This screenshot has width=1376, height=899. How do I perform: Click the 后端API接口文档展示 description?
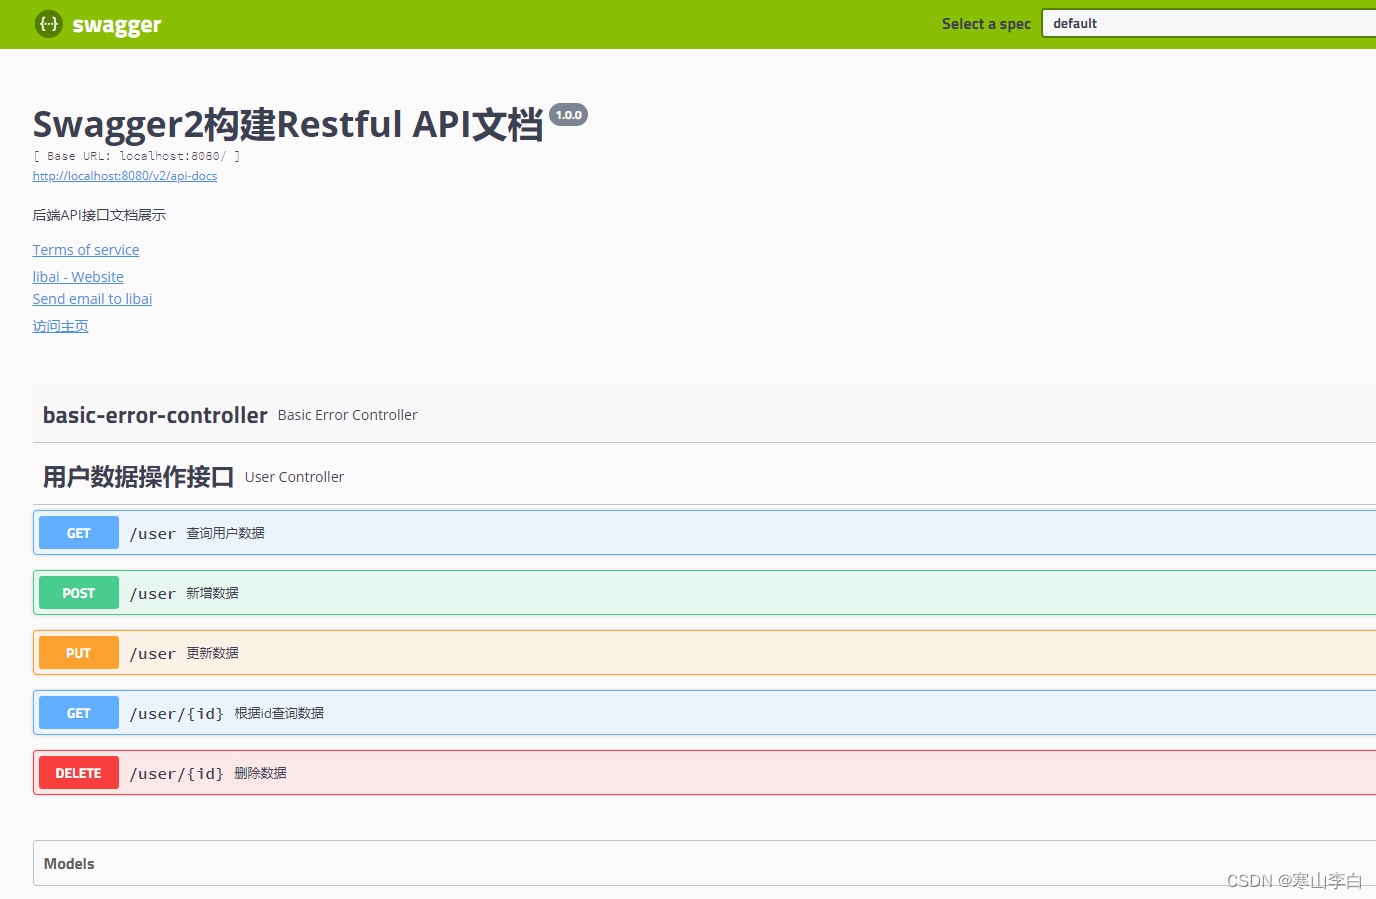(x=99, y=215)
